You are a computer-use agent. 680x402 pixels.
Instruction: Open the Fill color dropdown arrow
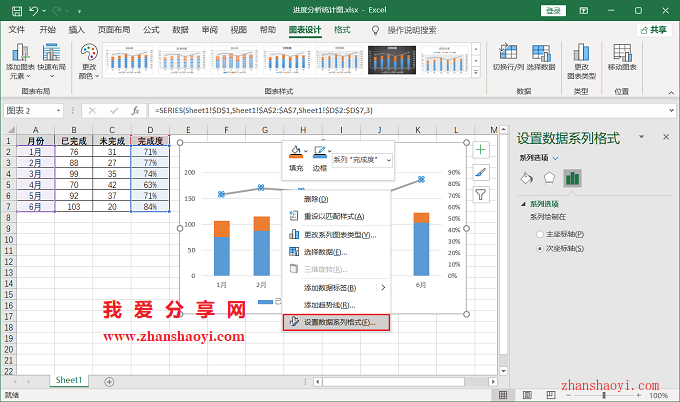pos(306,151)
